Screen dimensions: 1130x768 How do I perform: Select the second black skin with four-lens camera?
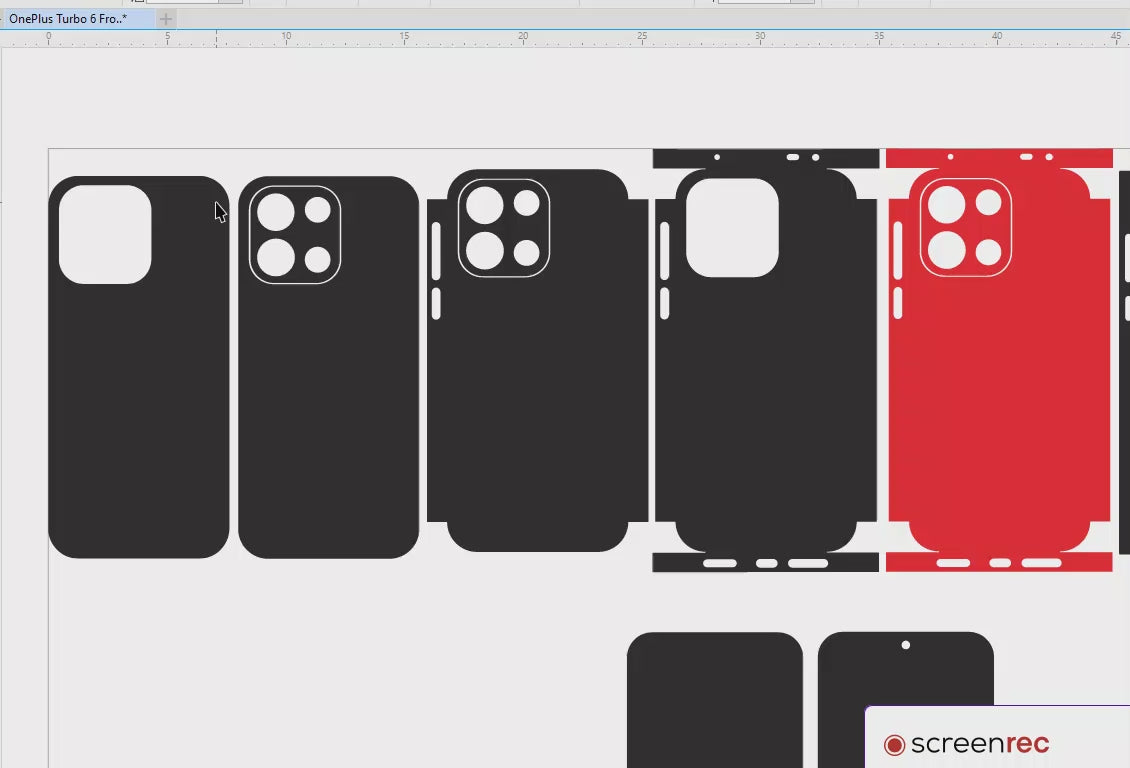coord(328,420)
